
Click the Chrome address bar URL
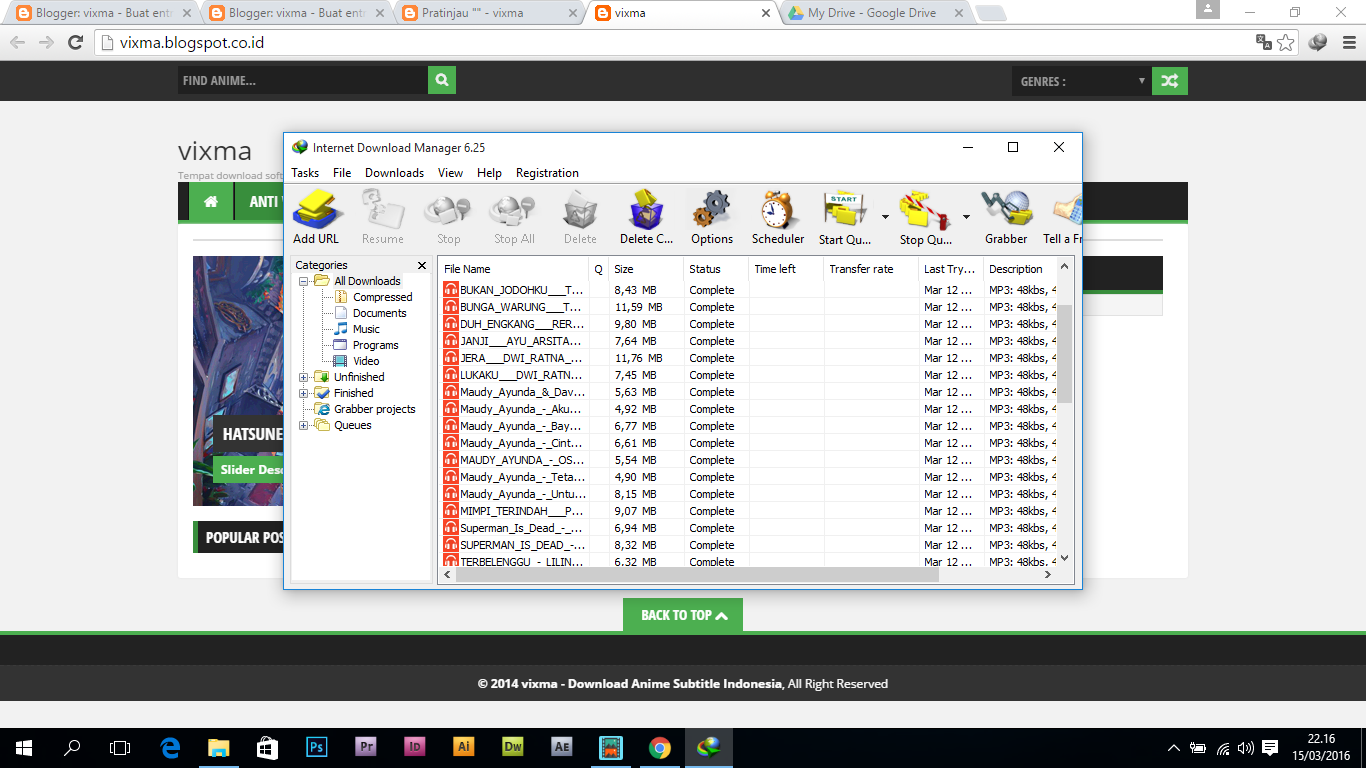click(x=192, y=43)
